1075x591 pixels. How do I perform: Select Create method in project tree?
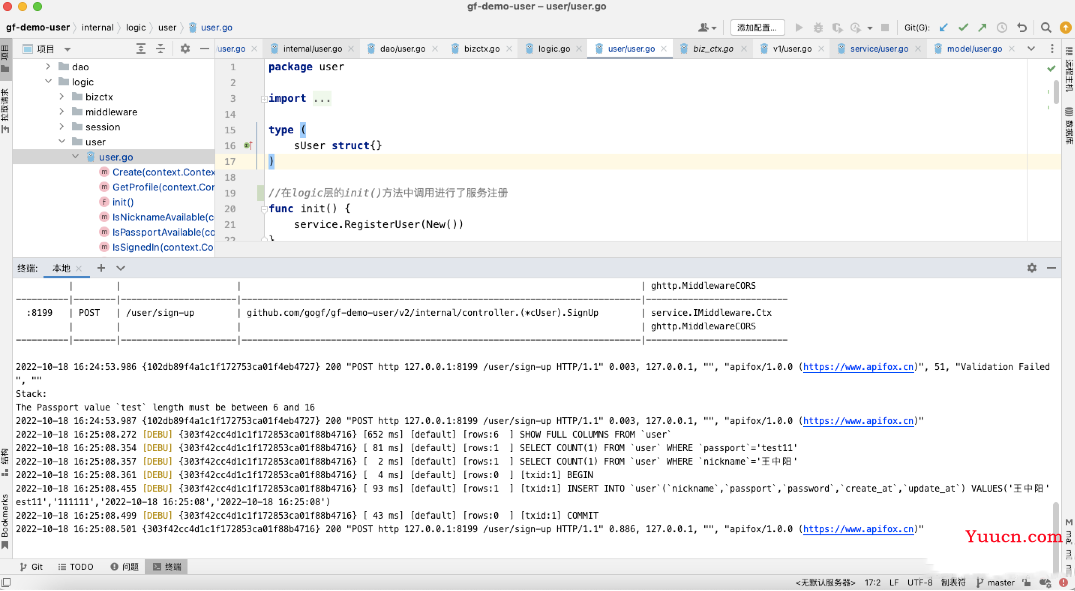click(158, 172)
